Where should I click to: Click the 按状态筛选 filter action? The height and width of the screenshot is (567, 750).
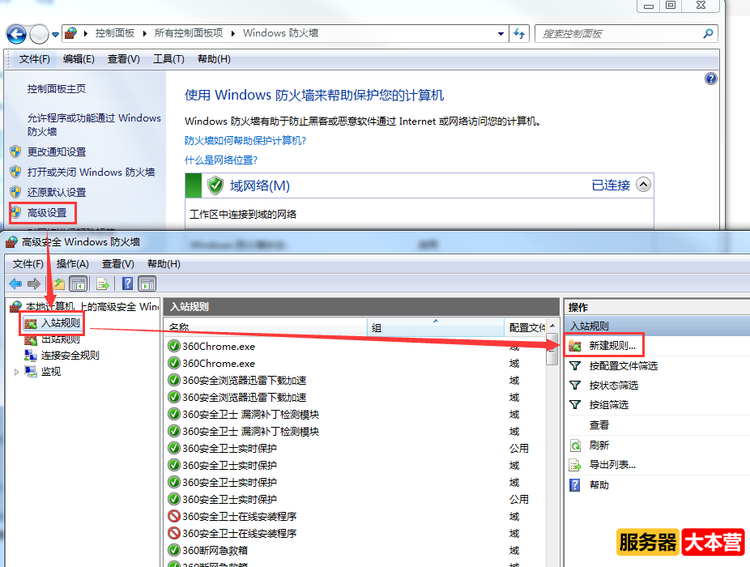click(613, 385)
